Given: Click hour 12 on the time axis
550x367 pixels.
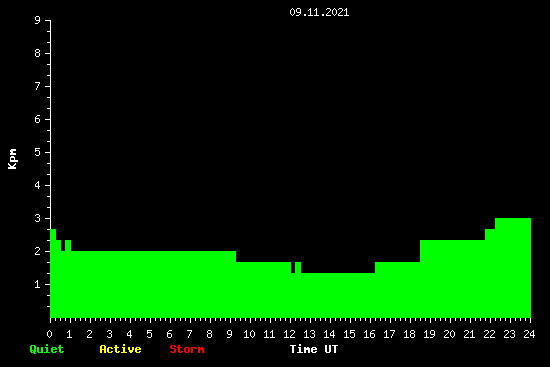Looking at the screenshot, I should (289, 334).
